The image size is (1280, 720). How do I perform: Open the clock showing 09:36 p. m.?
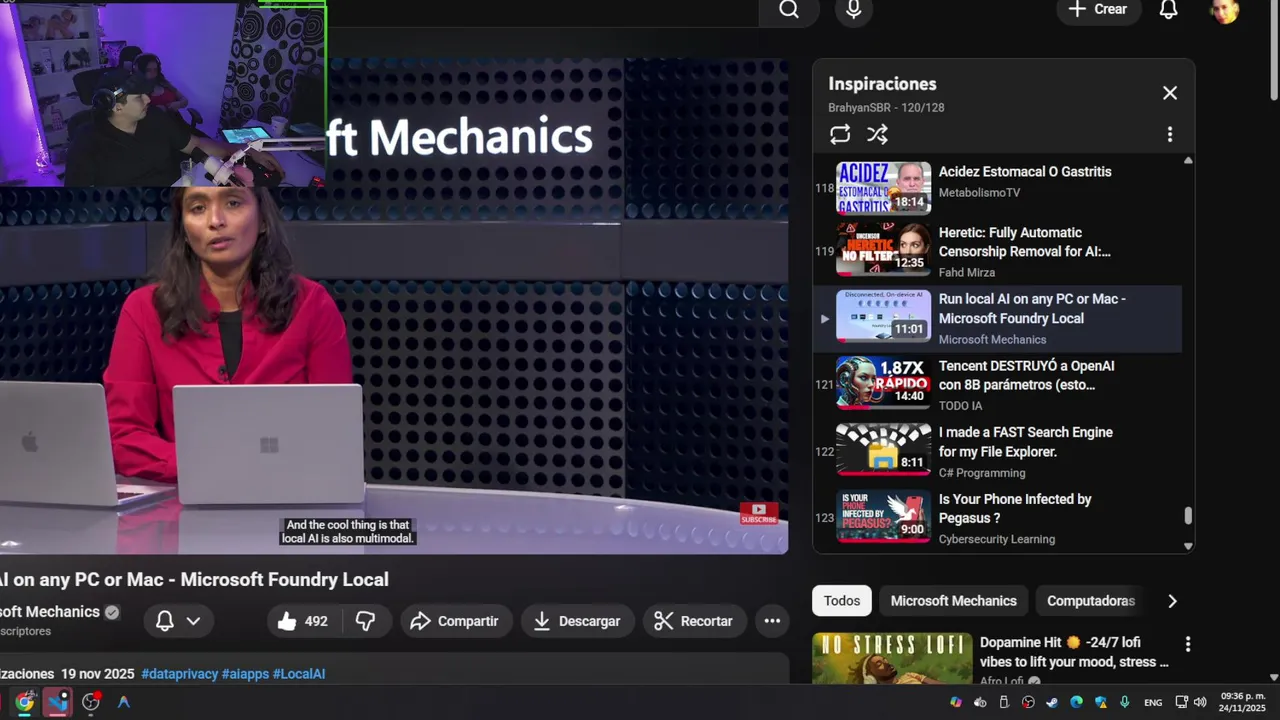(x=1242, y=702)
